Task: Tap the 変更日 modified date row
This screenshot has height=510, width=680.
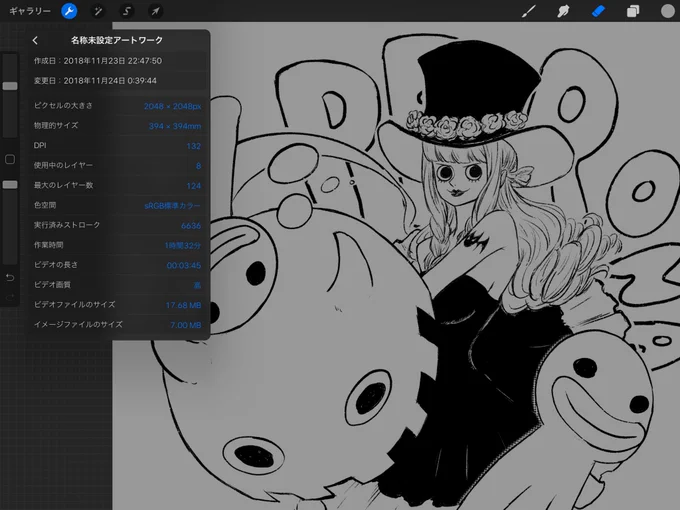Action: click(x=118, y=81)
